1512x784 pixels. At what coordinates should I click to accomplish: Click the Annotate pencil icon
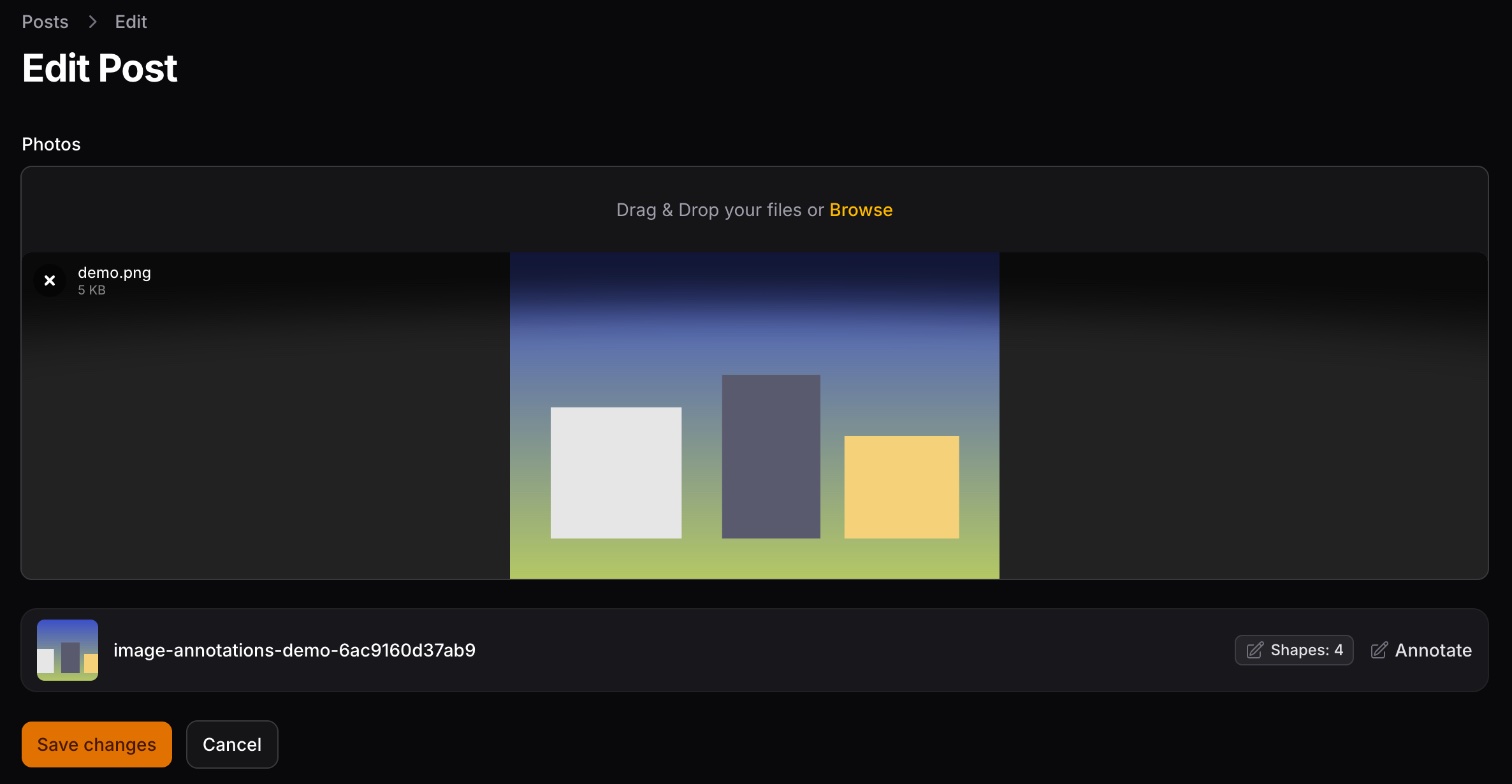pyautogui.click(x=1379, y=651)
